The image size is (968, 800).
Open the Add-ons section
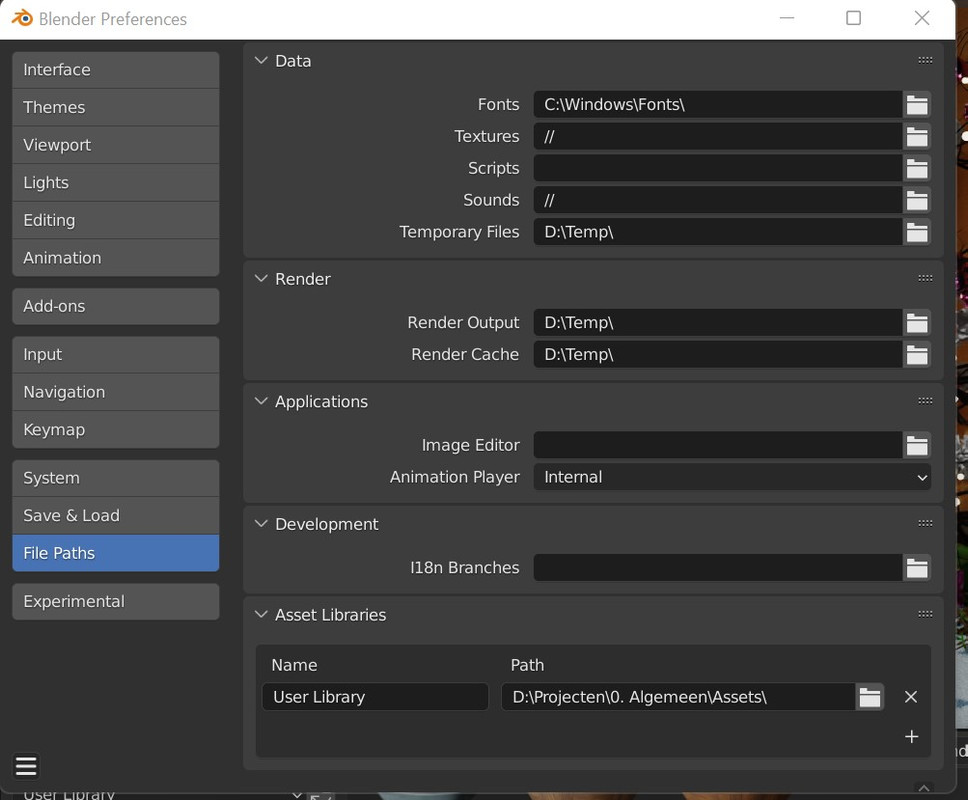click(x=115, y=306)
